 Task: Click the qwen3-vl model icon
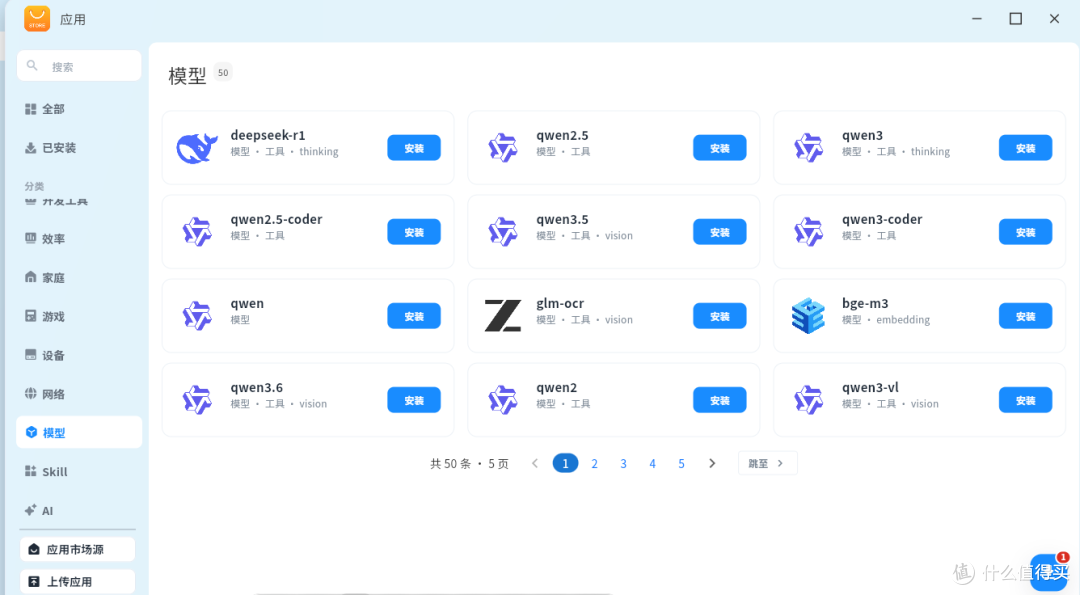tap(809, 400)
